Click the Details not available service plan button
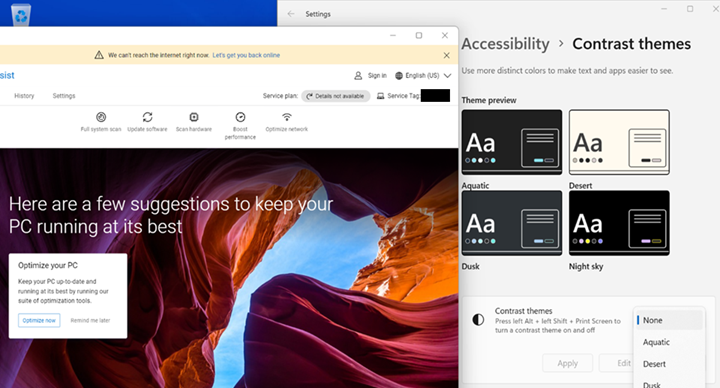Image resolution: width=720 pixels, height=388 pixels. coord(336,96)
